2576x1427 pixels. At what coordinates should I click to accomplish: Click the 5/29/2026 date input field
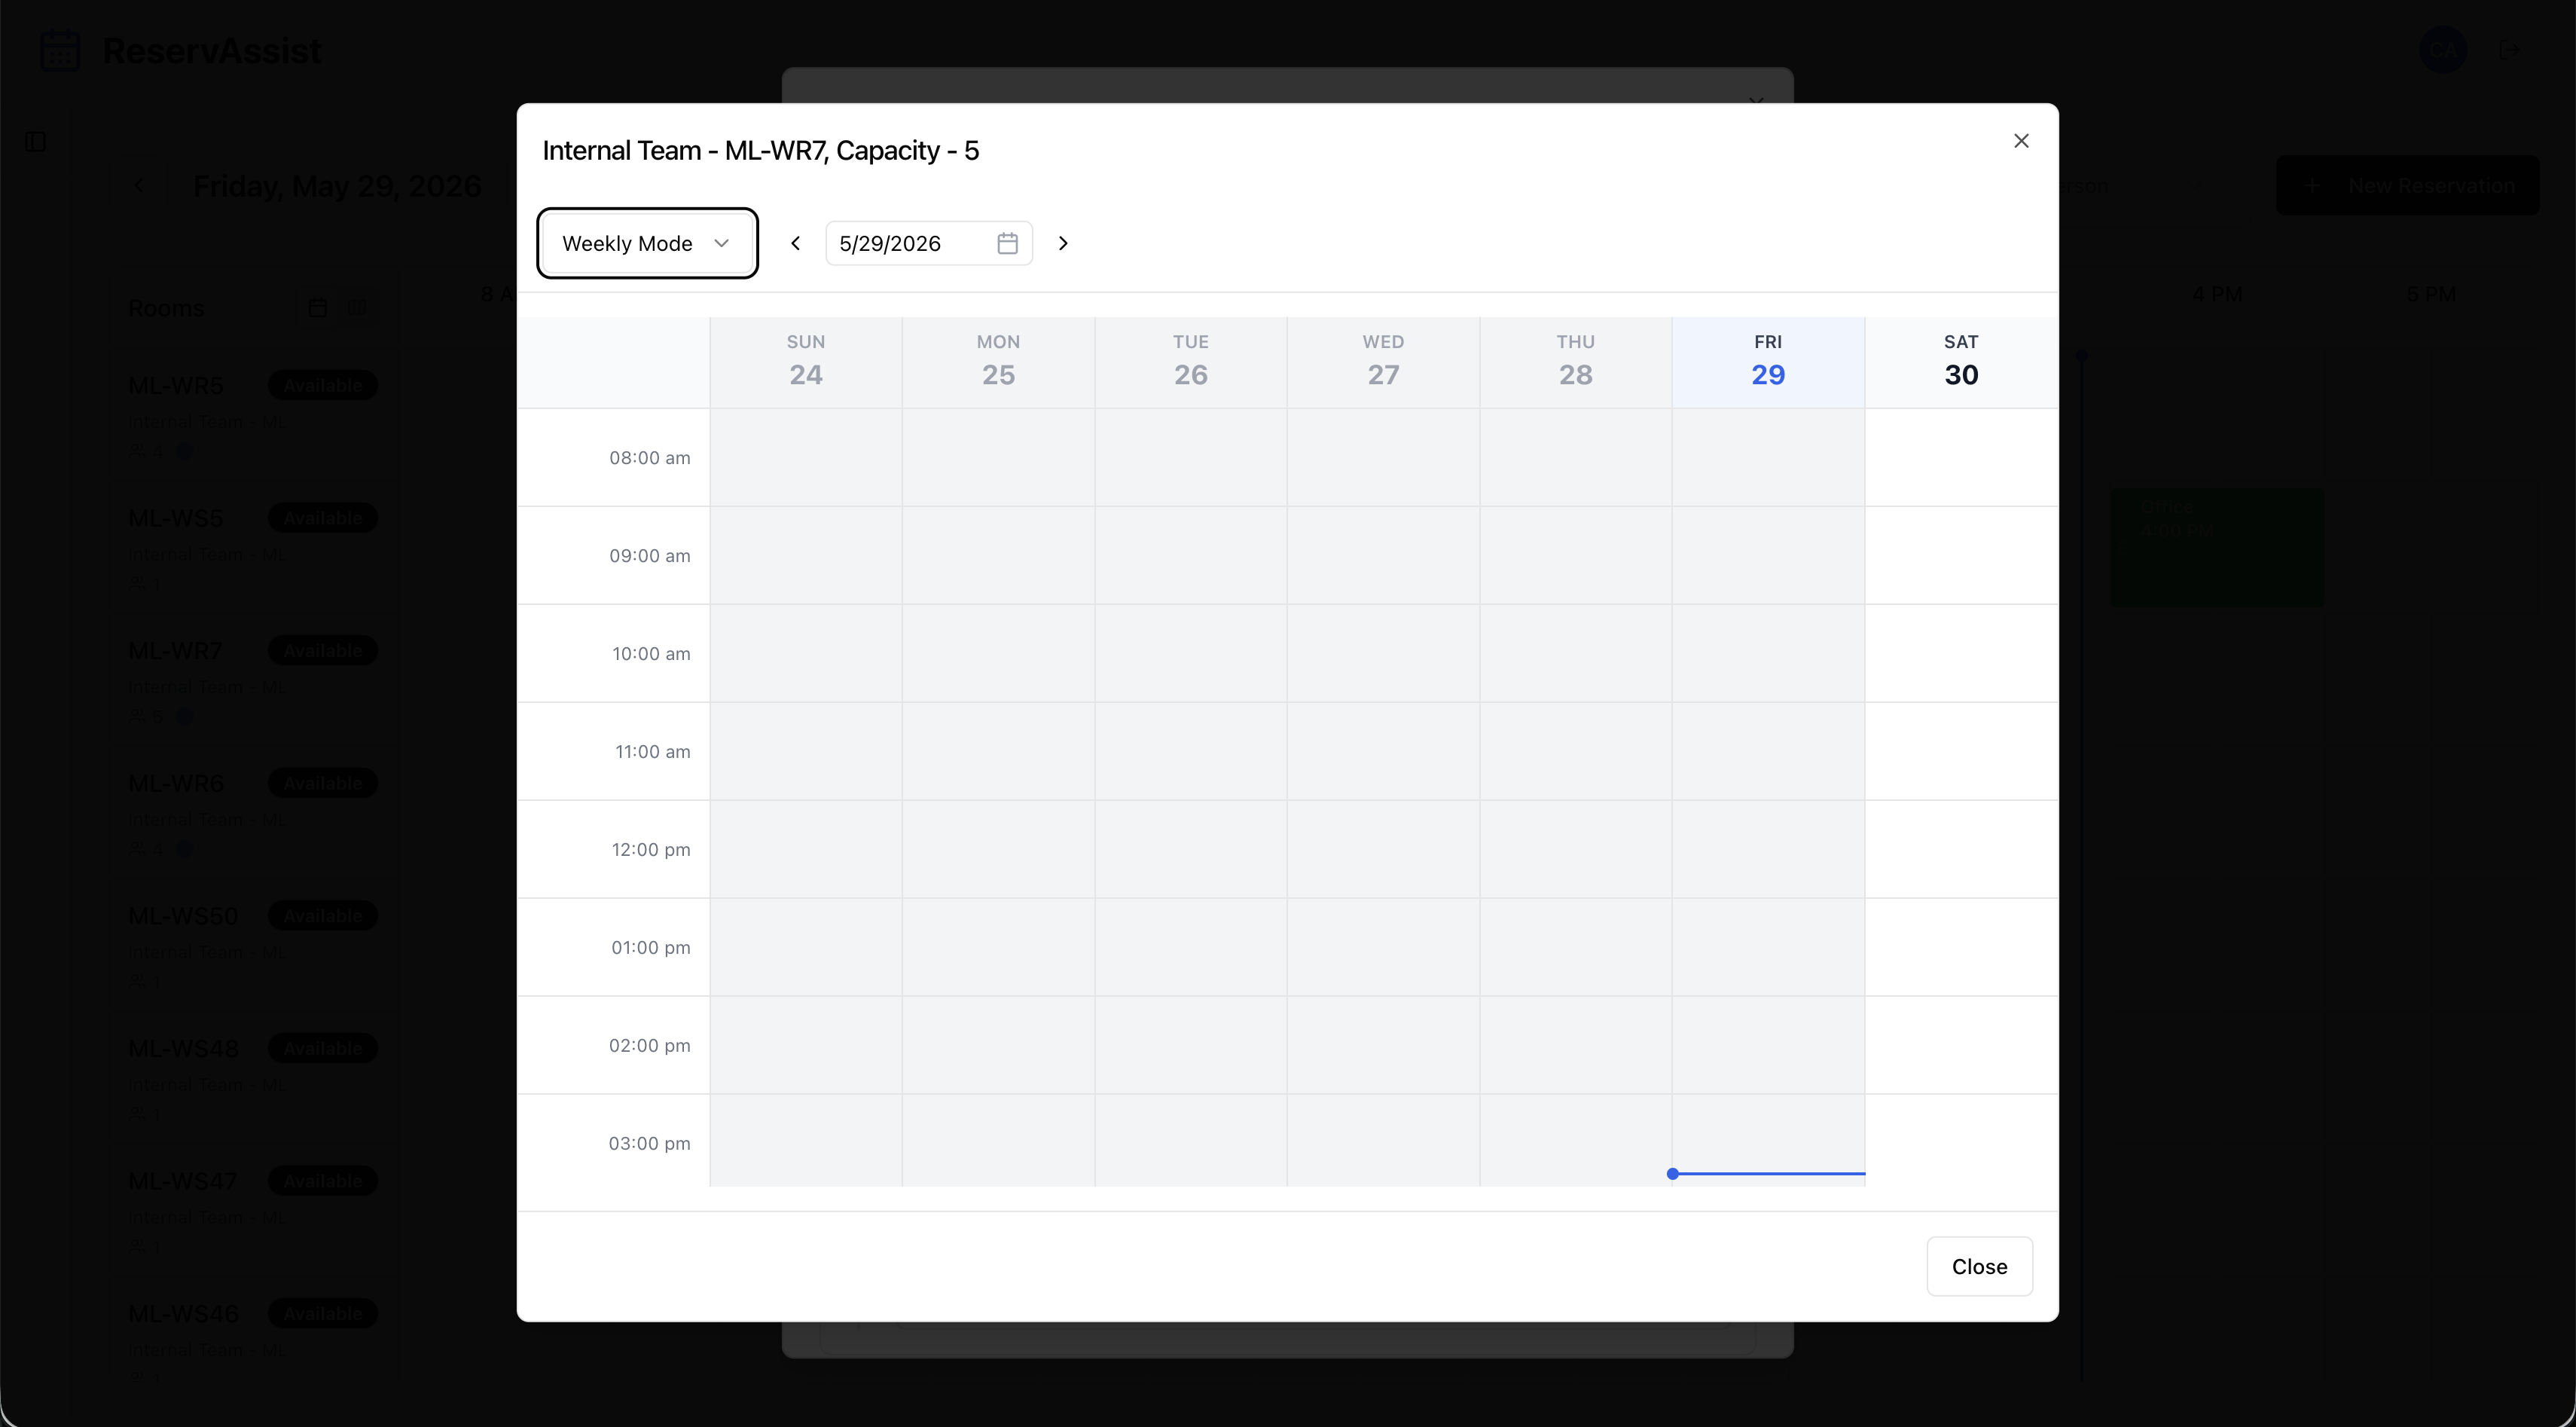tap(929, 243)
